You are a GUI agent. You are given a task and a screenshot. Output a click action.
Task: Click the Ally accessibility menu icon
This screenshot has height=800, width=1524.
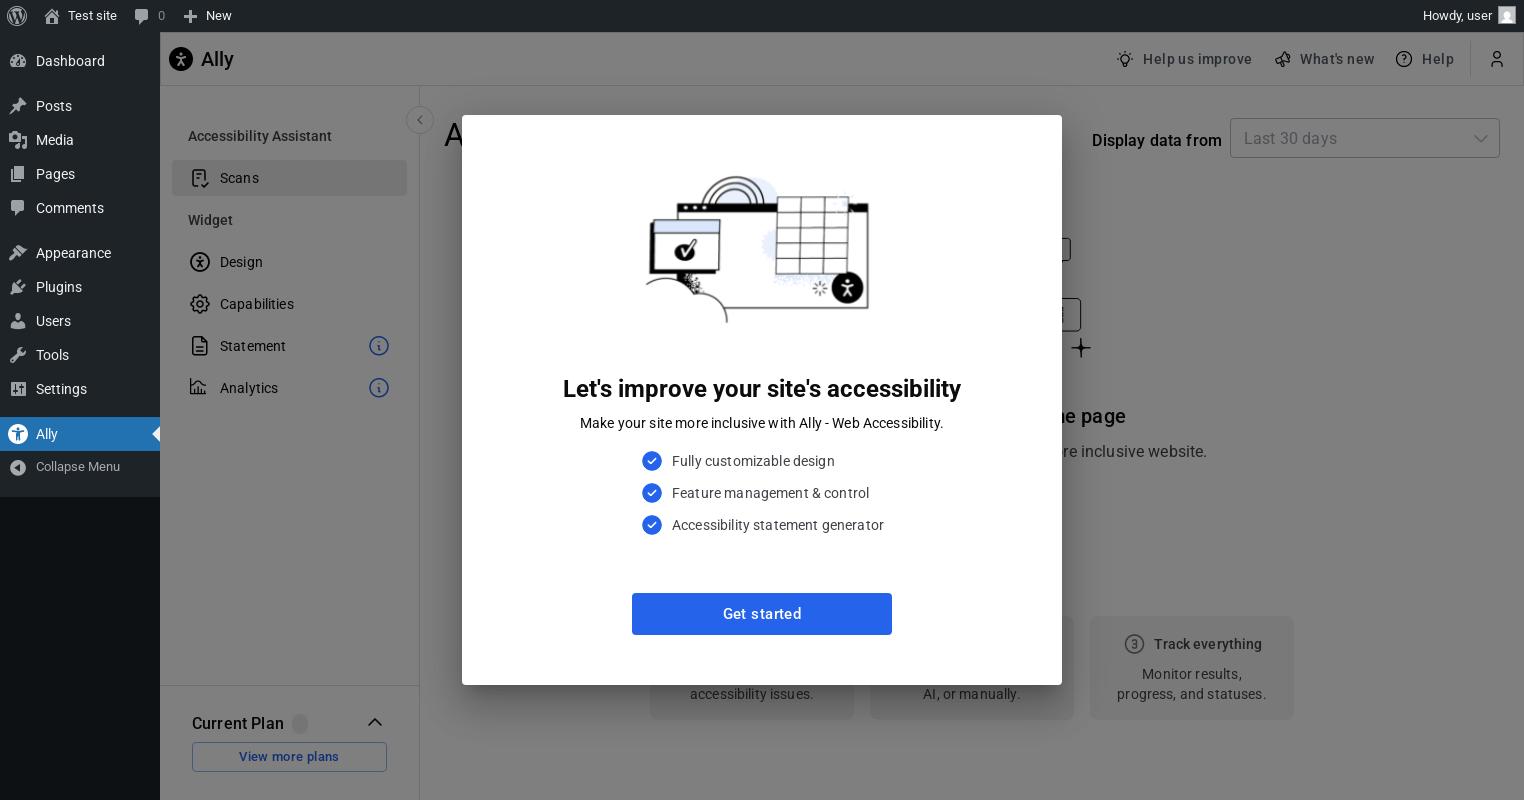tap(18, 434)
